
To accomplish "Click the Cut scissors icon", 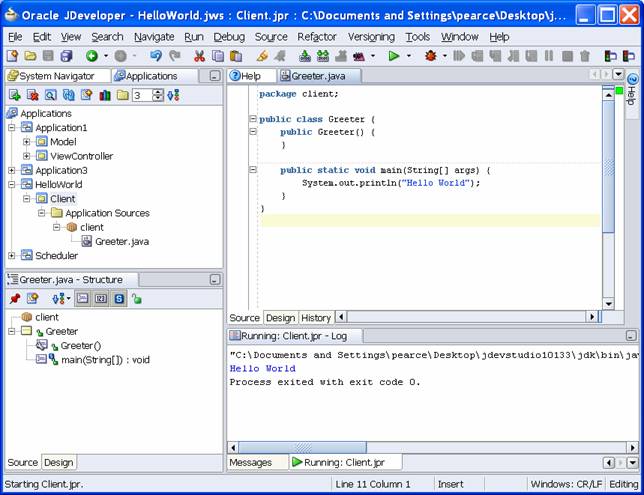I will [x=200, y=55].
